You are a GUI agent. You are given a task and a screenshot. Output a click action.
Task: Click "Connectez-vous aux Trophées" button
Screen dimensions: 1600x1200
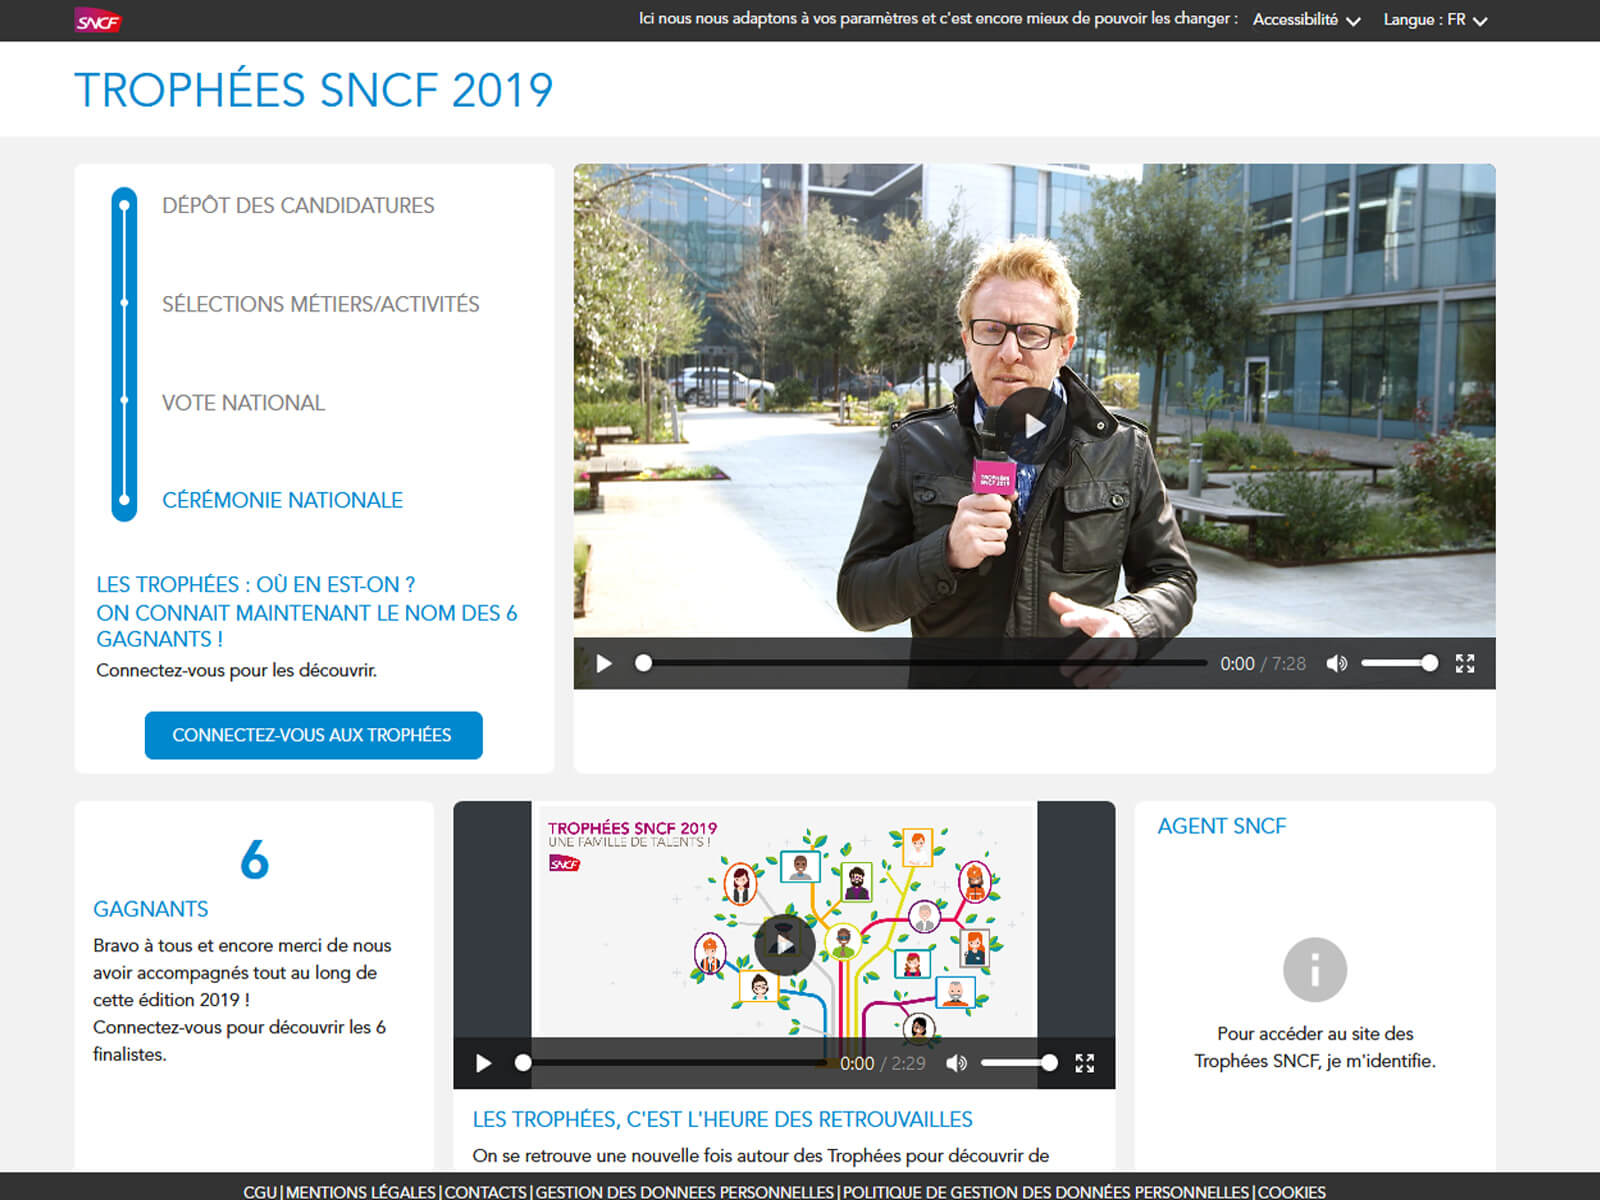313,735
